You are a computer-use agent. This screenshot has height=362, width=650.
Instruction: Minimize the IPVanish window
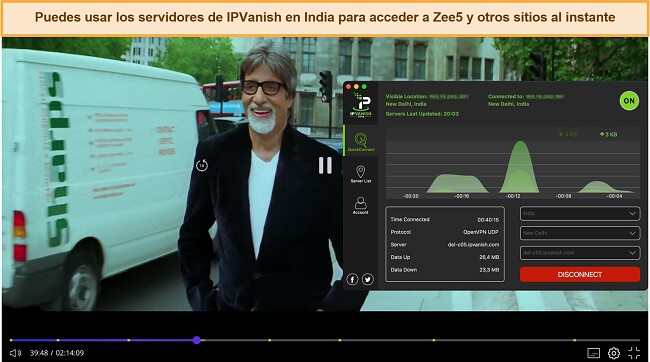coord(356,87)
